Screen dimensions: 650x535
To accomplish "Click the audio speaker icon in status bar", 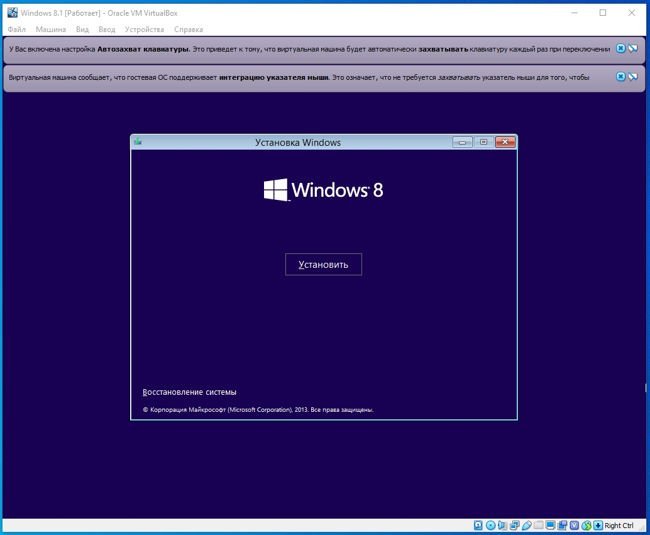I will 502,525.
